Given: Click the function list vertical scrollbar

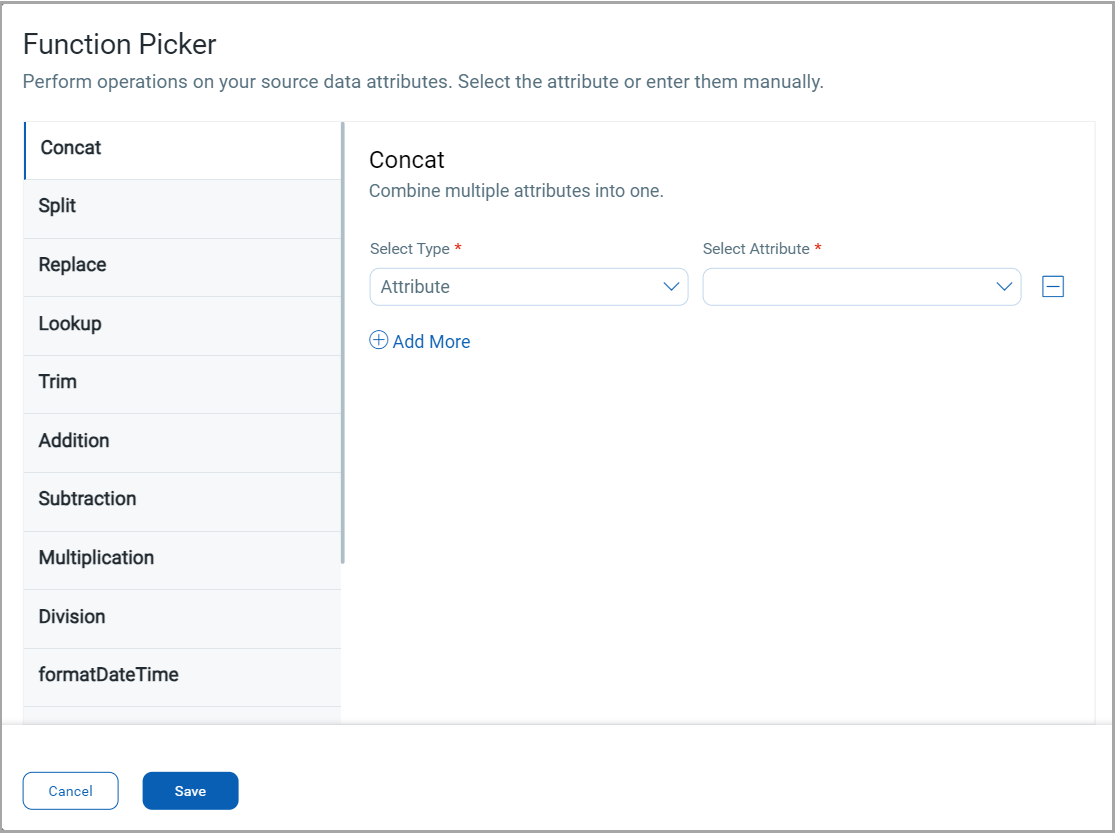Looking at the screenshot, I should [x=343, y=340].
